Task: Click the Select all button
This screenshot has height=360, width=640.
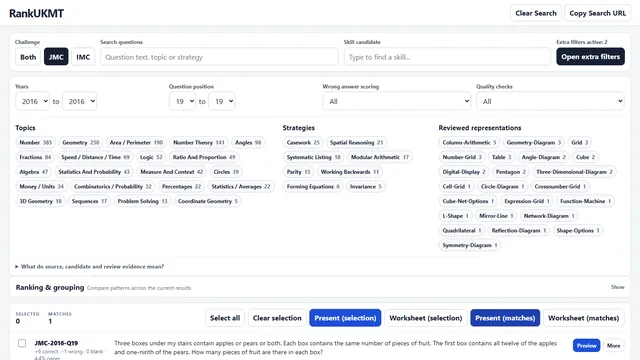Action: coord(225,318)
